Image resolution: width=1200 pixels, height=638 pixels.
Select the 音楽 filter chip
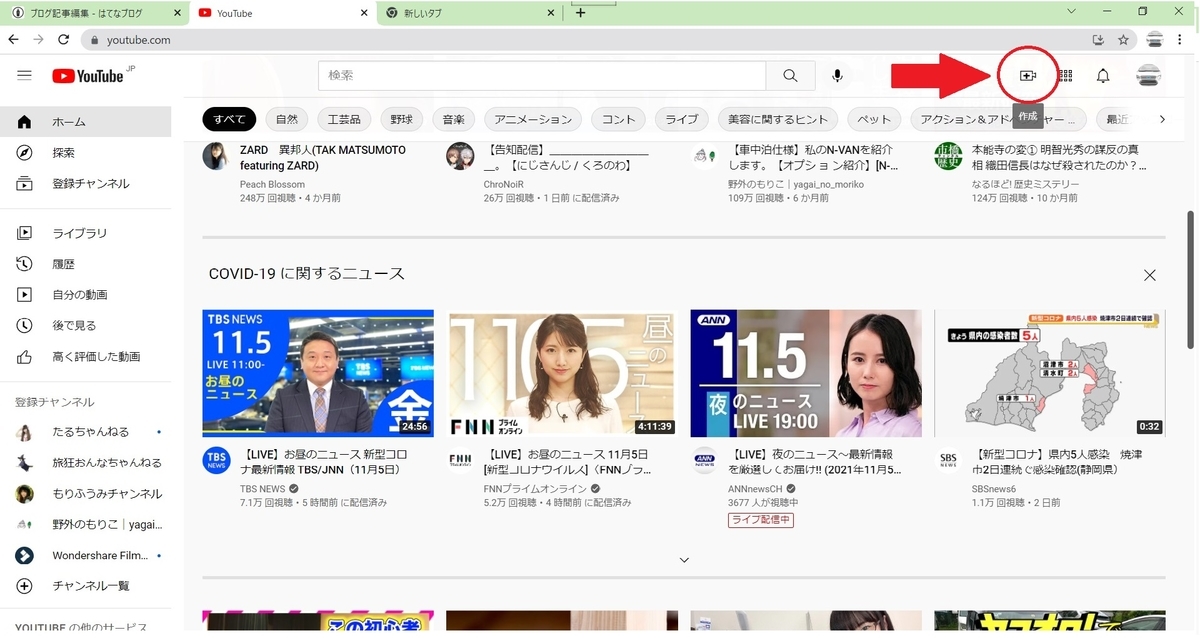pyautogui.click(x=454, y=119)
